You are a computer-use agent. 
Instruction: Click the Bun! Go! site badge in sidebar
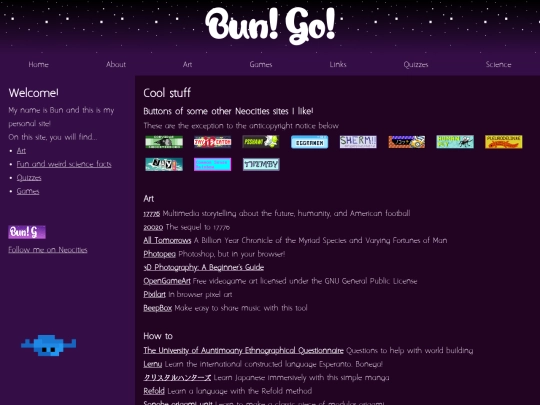coord(27,232)
